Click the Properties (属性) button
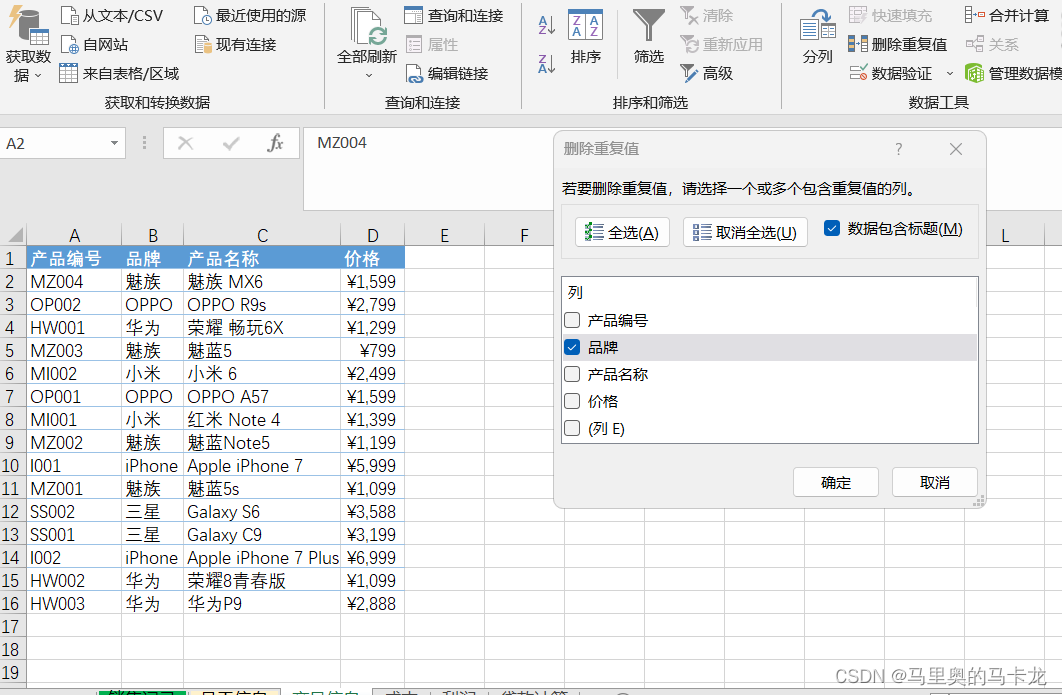 tap(432, 45)
